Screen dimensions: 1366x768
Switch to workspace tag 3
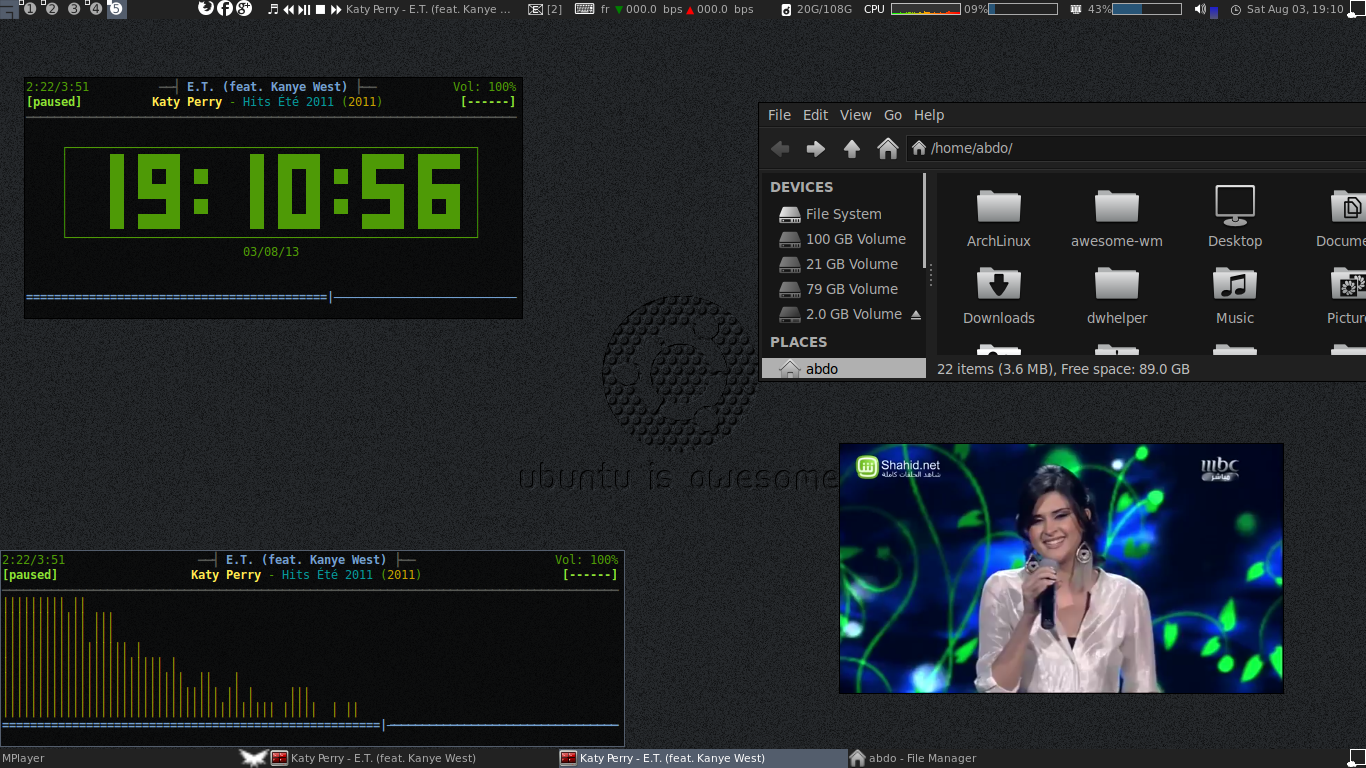[73, 9]
